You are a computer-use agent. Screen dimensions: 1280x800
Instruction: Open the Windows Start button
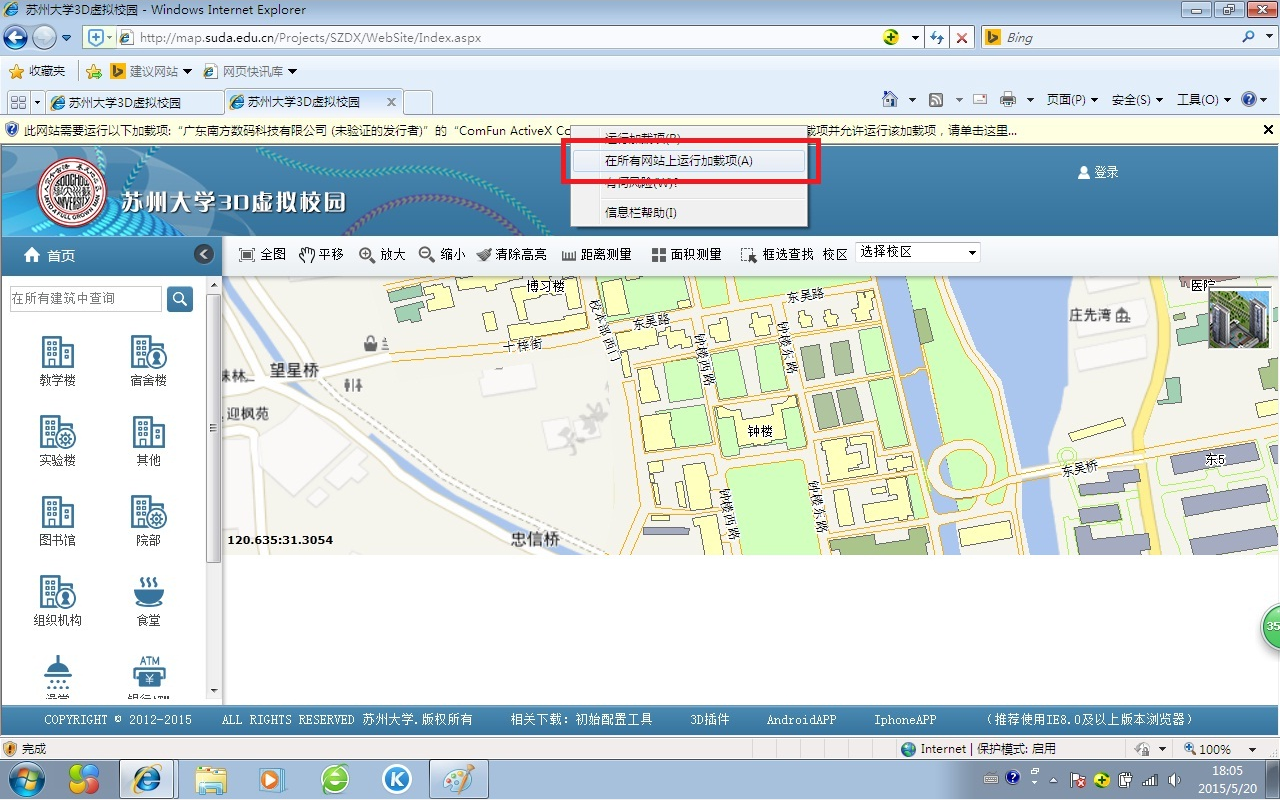[26, 779]
